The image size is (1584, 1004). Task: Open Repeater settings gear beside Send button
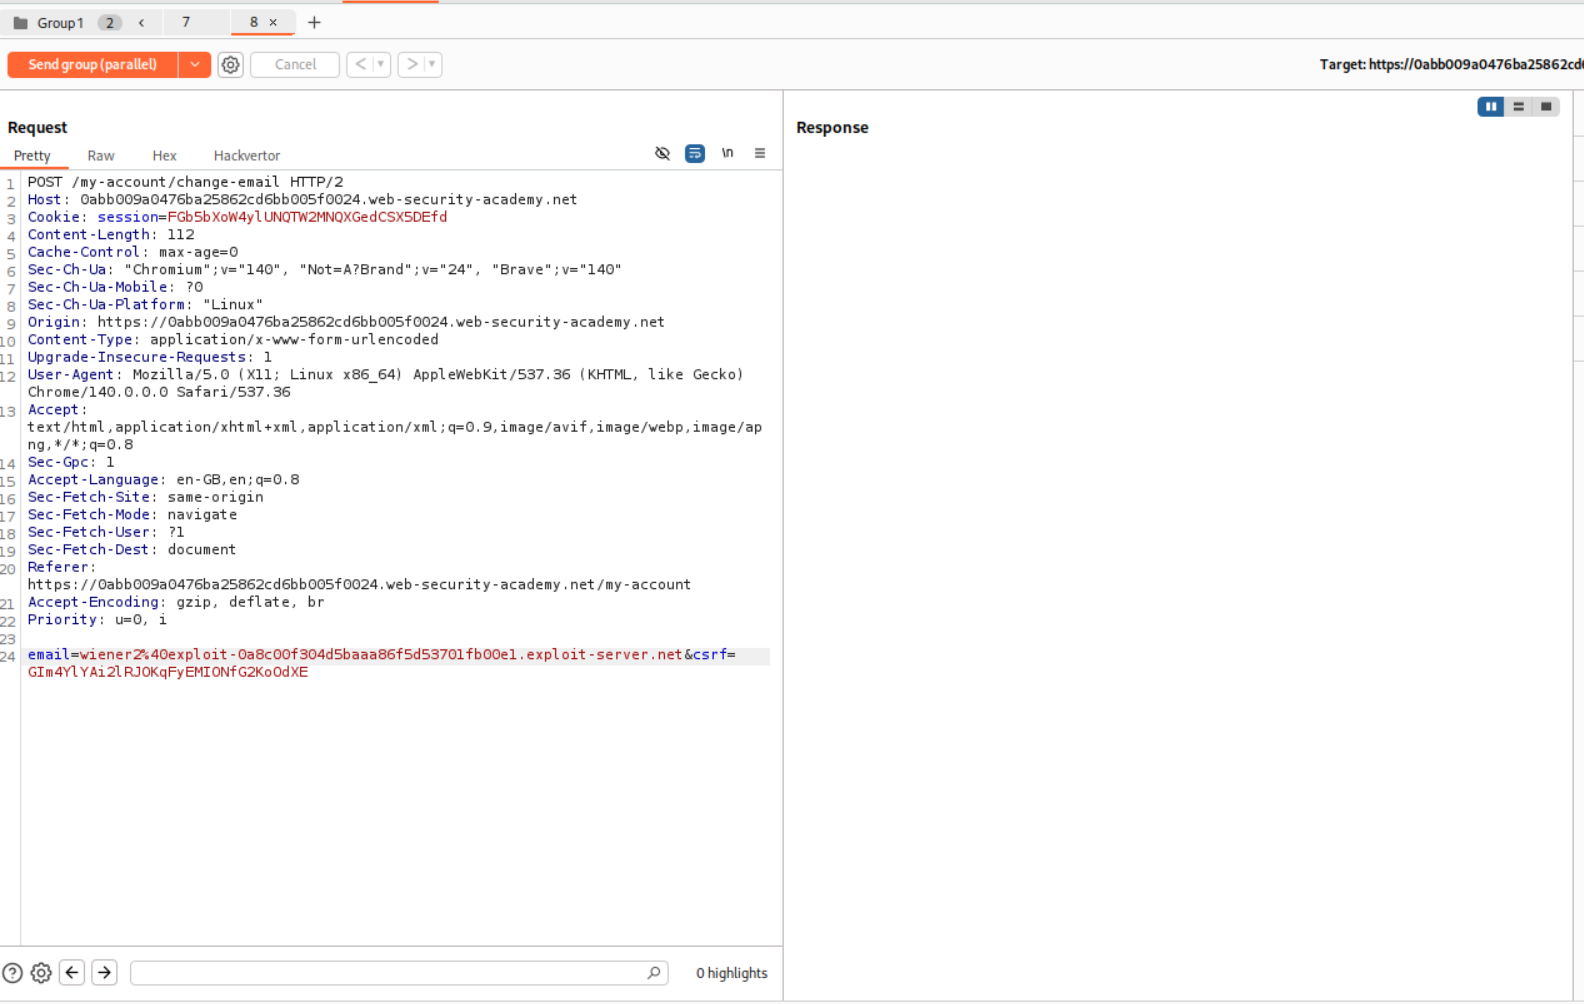pos(231,65)
